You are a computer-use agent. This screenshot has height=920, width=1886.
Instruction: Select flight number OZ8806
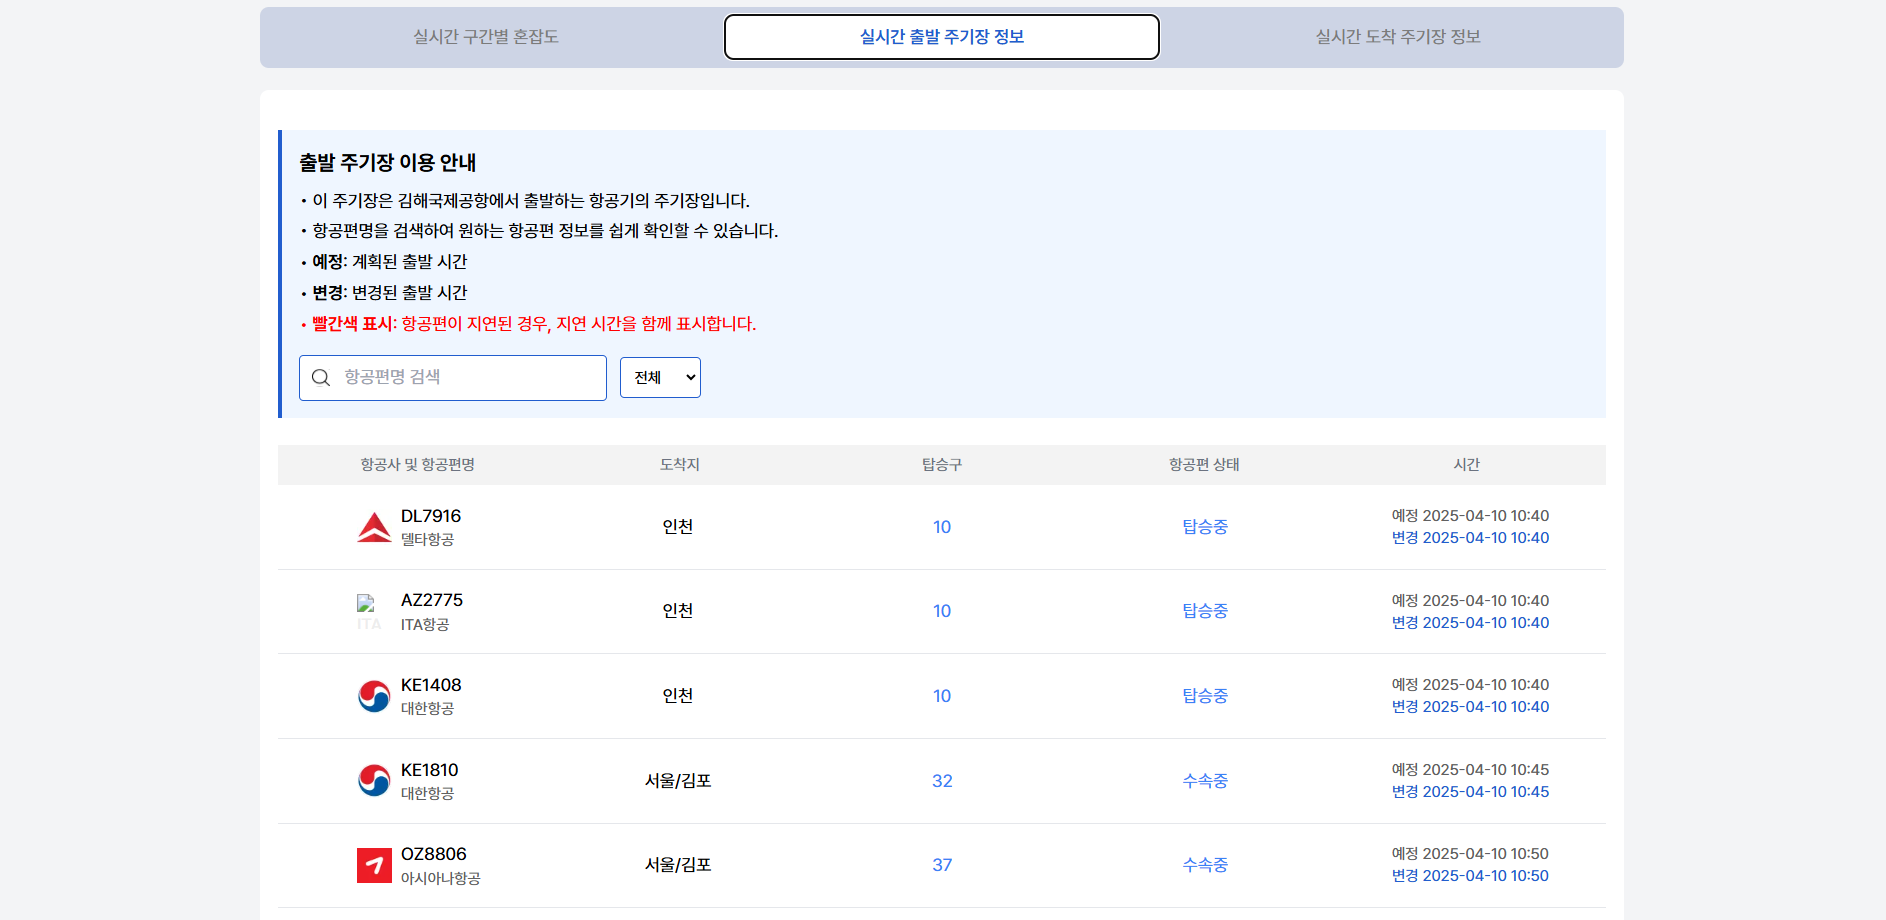(434, 854)
